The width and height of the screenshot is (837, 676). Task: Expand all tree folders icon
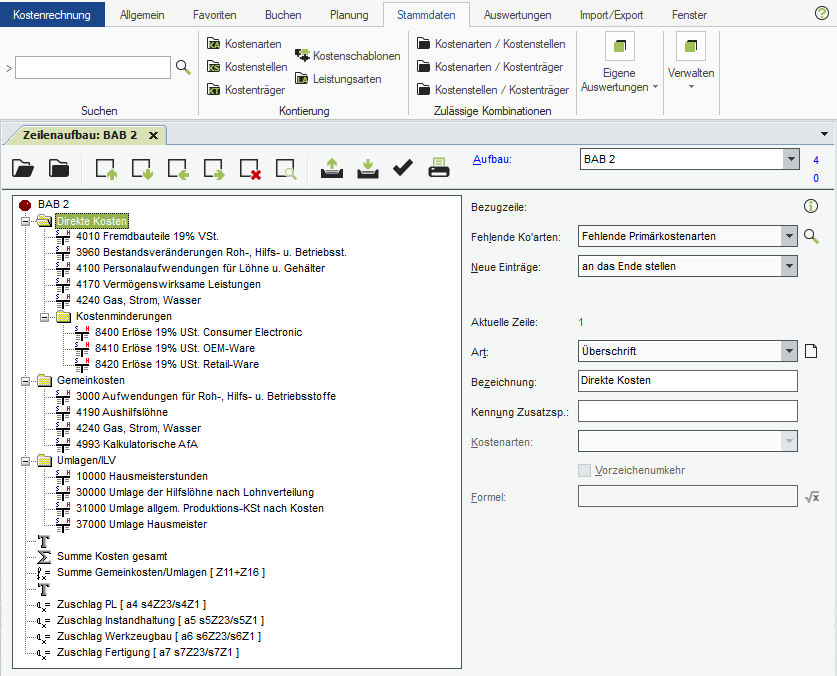click(23, 169)
